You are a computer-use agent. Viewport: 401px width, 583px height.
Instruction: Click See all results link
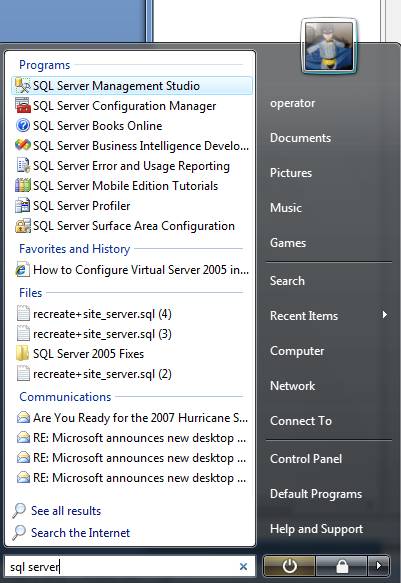point(66,511)
